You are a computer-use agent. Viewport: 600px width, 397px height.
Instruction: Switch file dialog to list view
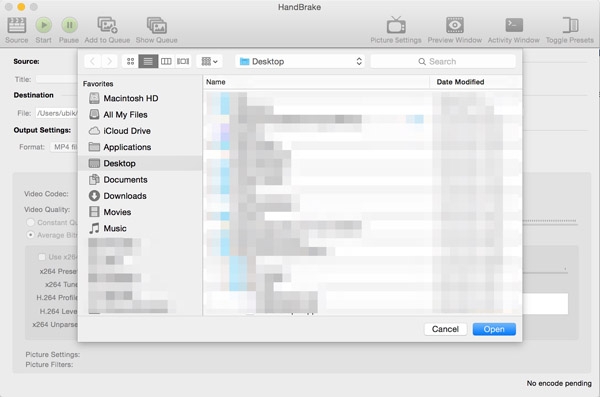tap(148, 61)
